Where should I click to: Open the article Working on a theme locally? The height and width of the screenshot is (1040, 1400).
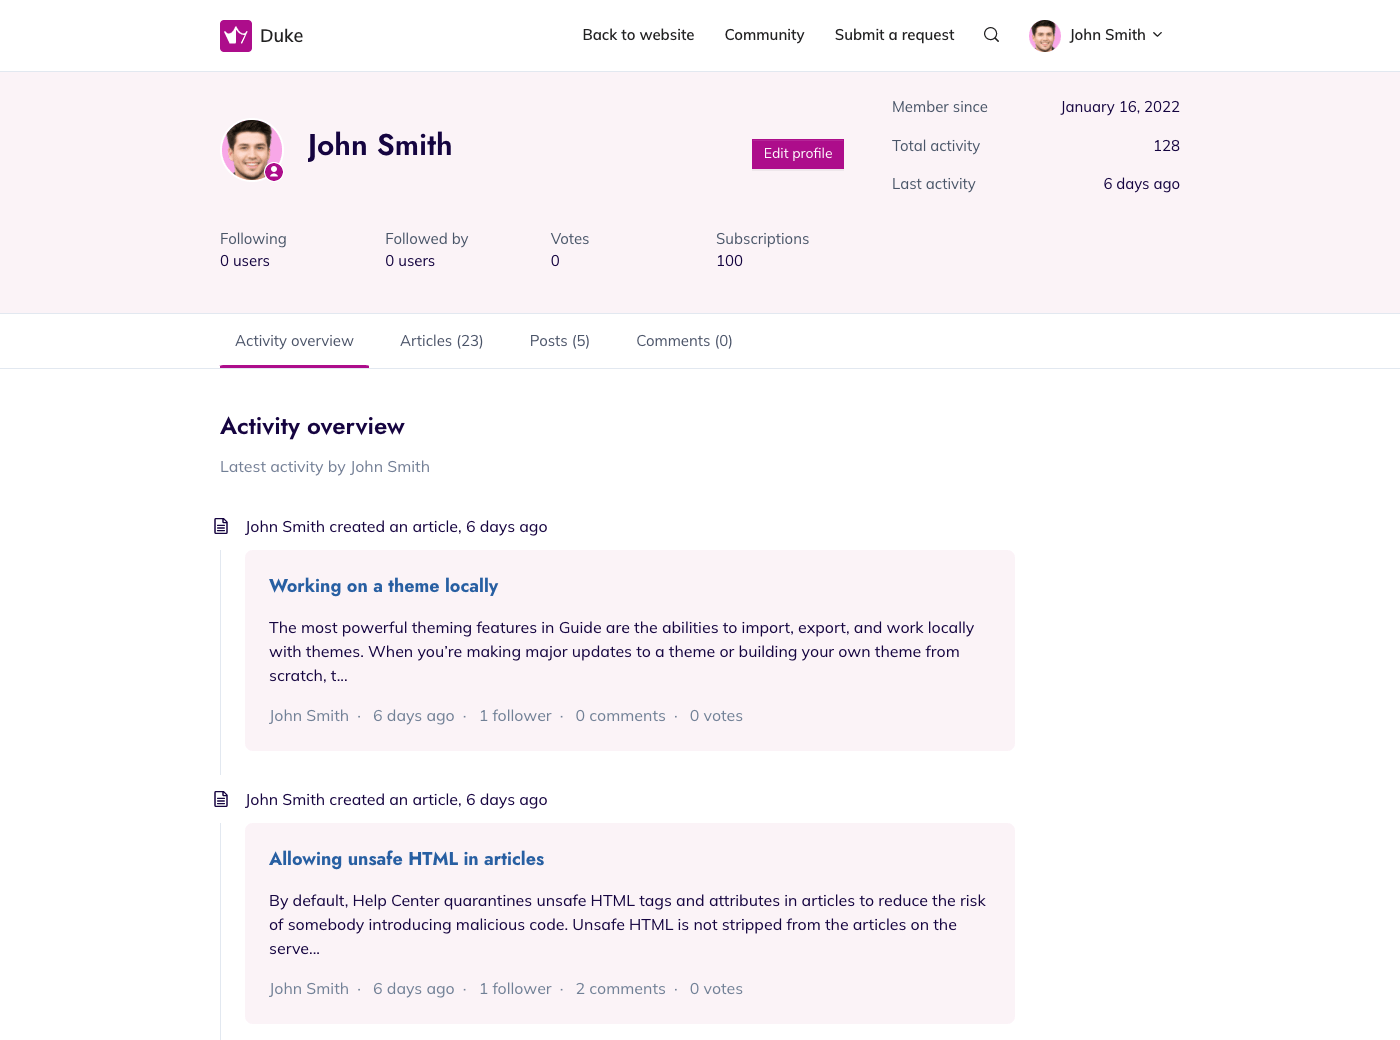(x=383, y=586)
